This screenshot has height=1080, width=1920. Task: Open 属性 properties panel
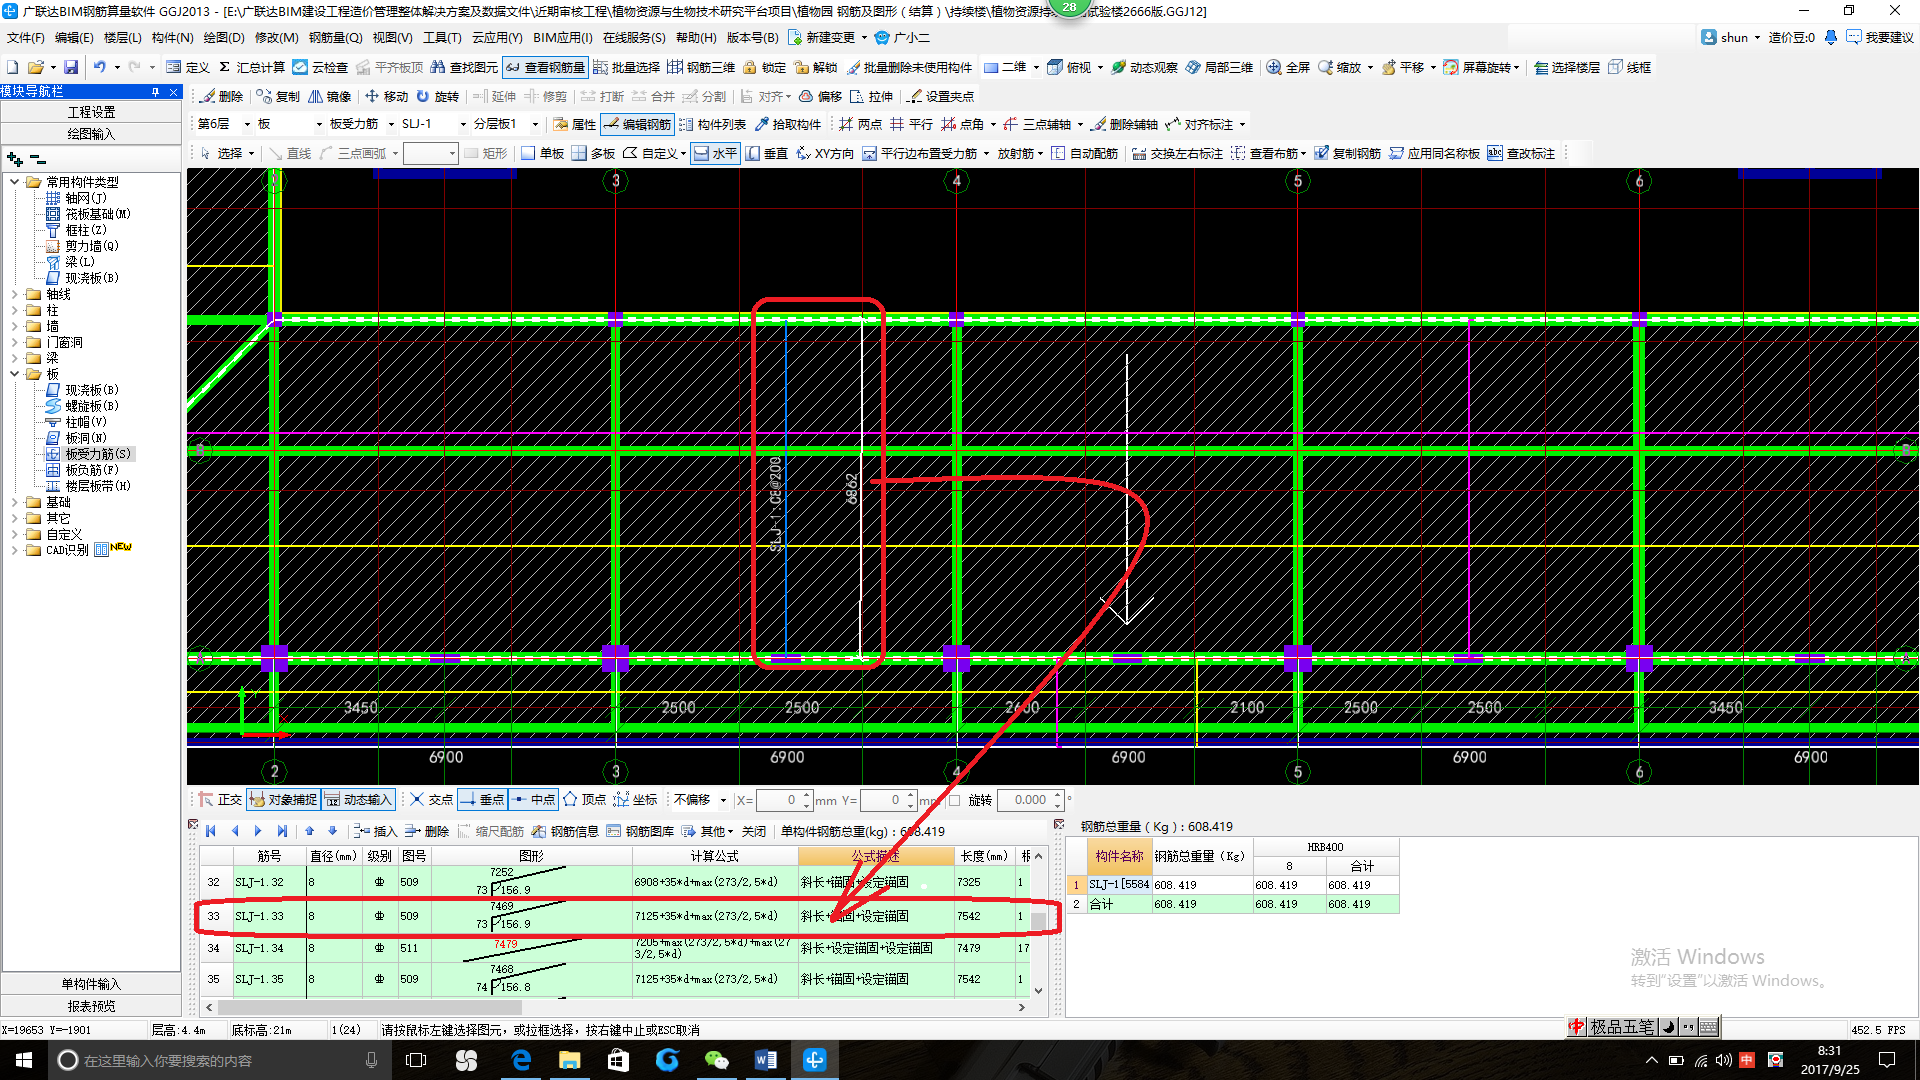(574, 124)
